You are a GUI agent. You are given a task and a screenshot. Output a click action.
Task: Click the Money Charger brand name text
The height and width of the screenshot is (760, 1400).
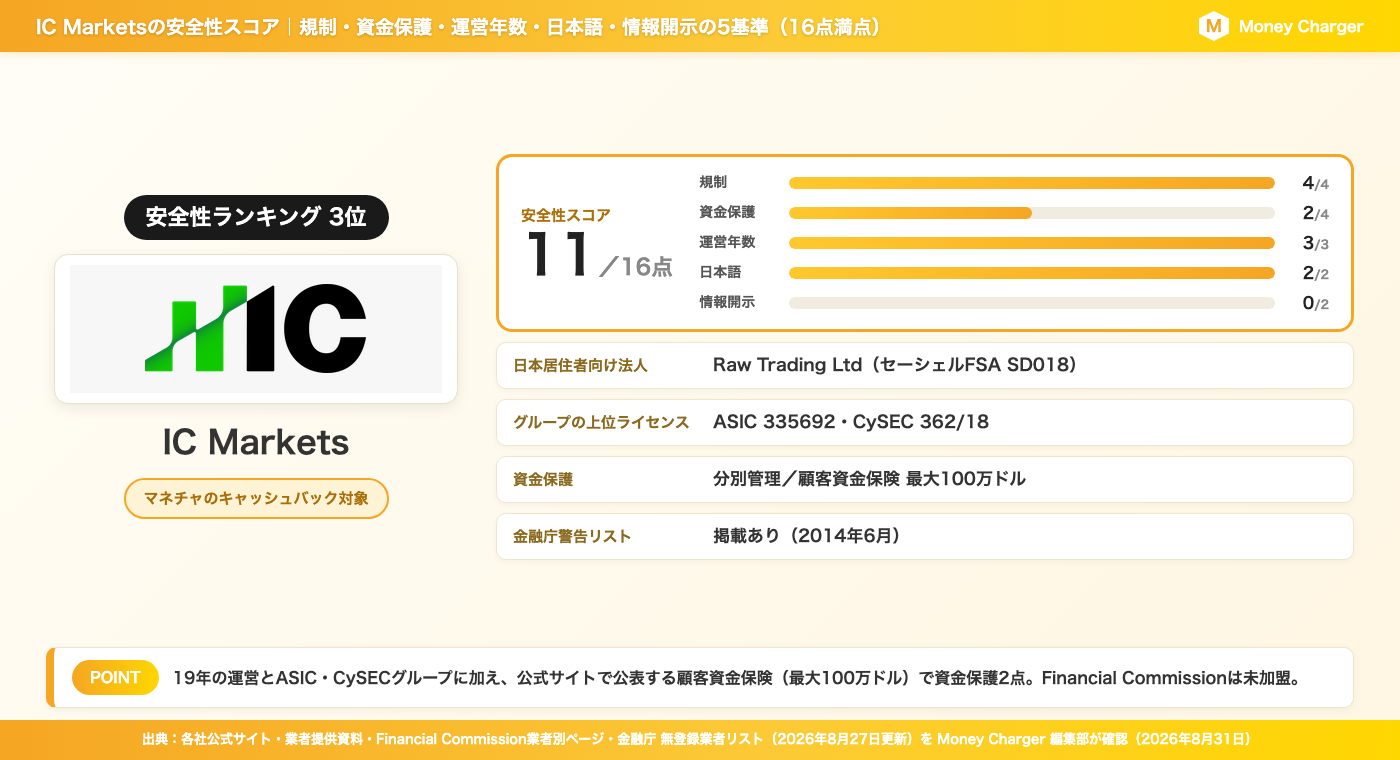1301,27
